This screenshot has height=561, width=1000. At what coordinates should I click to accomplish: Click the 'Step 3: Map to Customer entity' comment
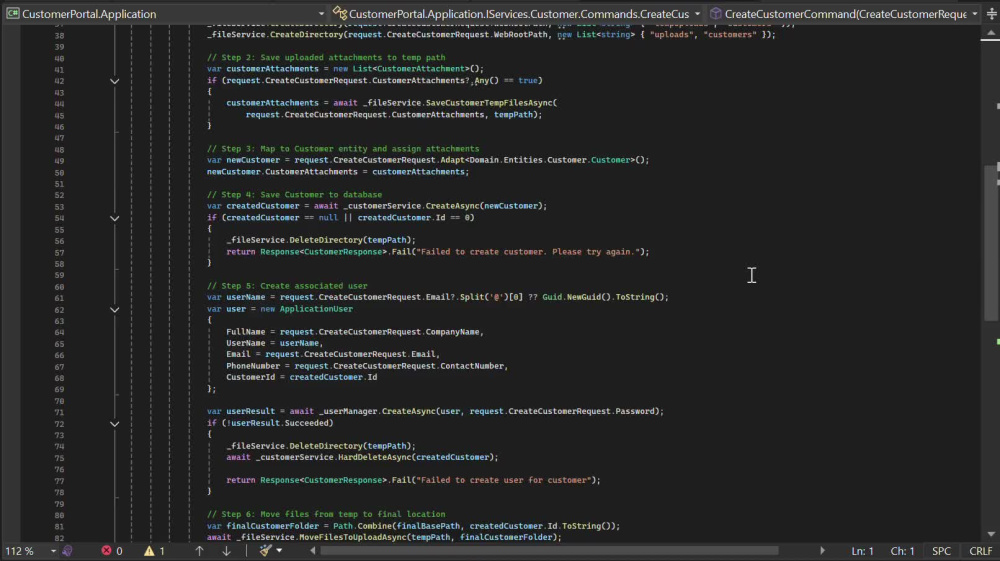[x=343, y=149]
